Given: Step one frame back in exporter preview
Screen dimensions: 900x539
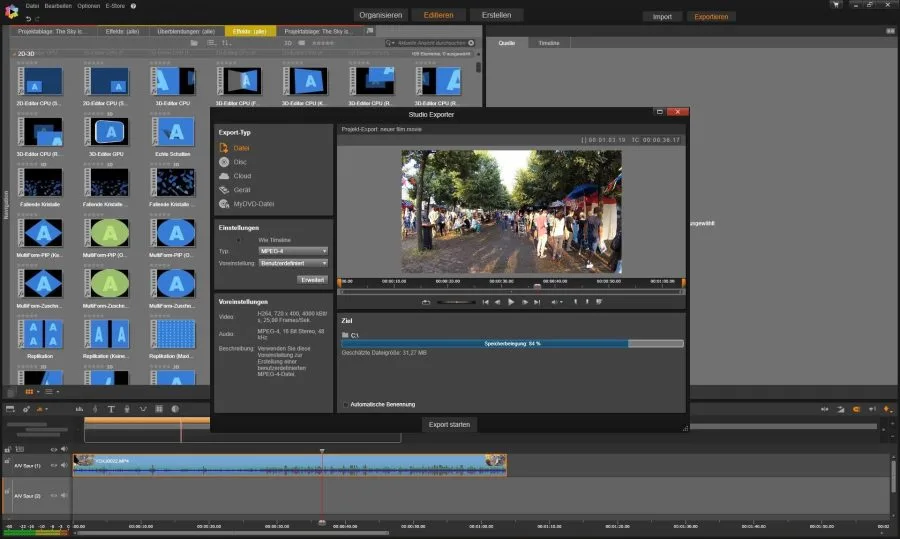Looking at the screenshot, I should point(498,302).
